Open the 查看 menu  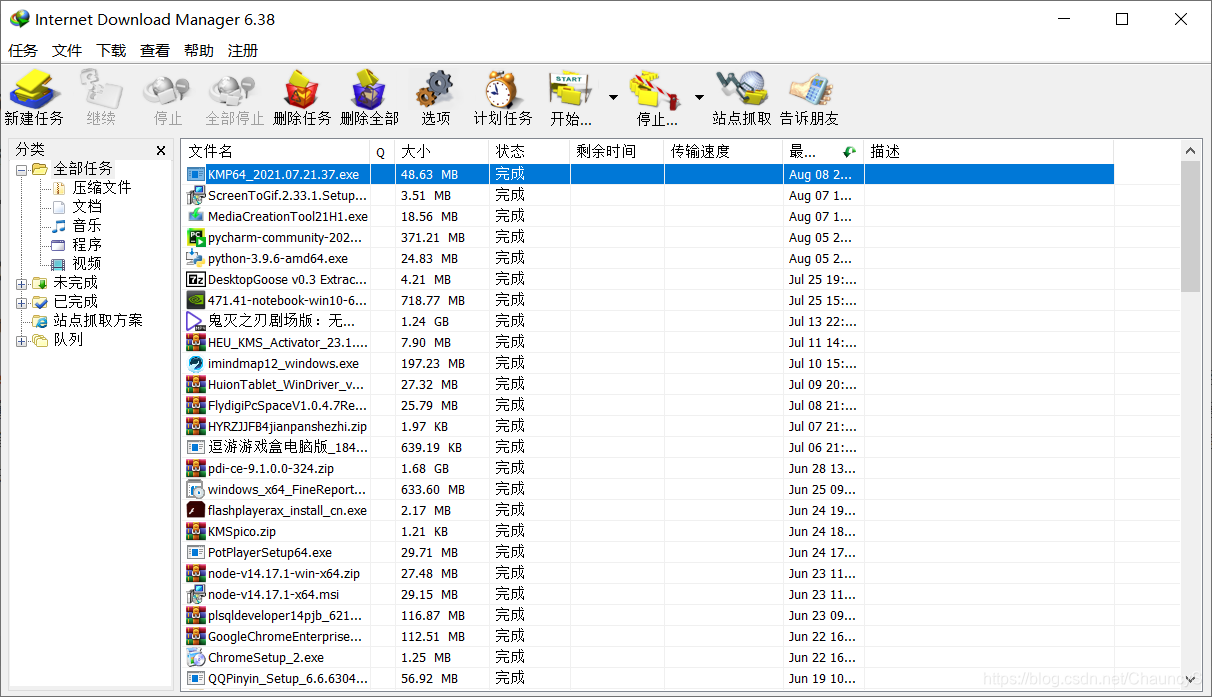click(155, 50)
